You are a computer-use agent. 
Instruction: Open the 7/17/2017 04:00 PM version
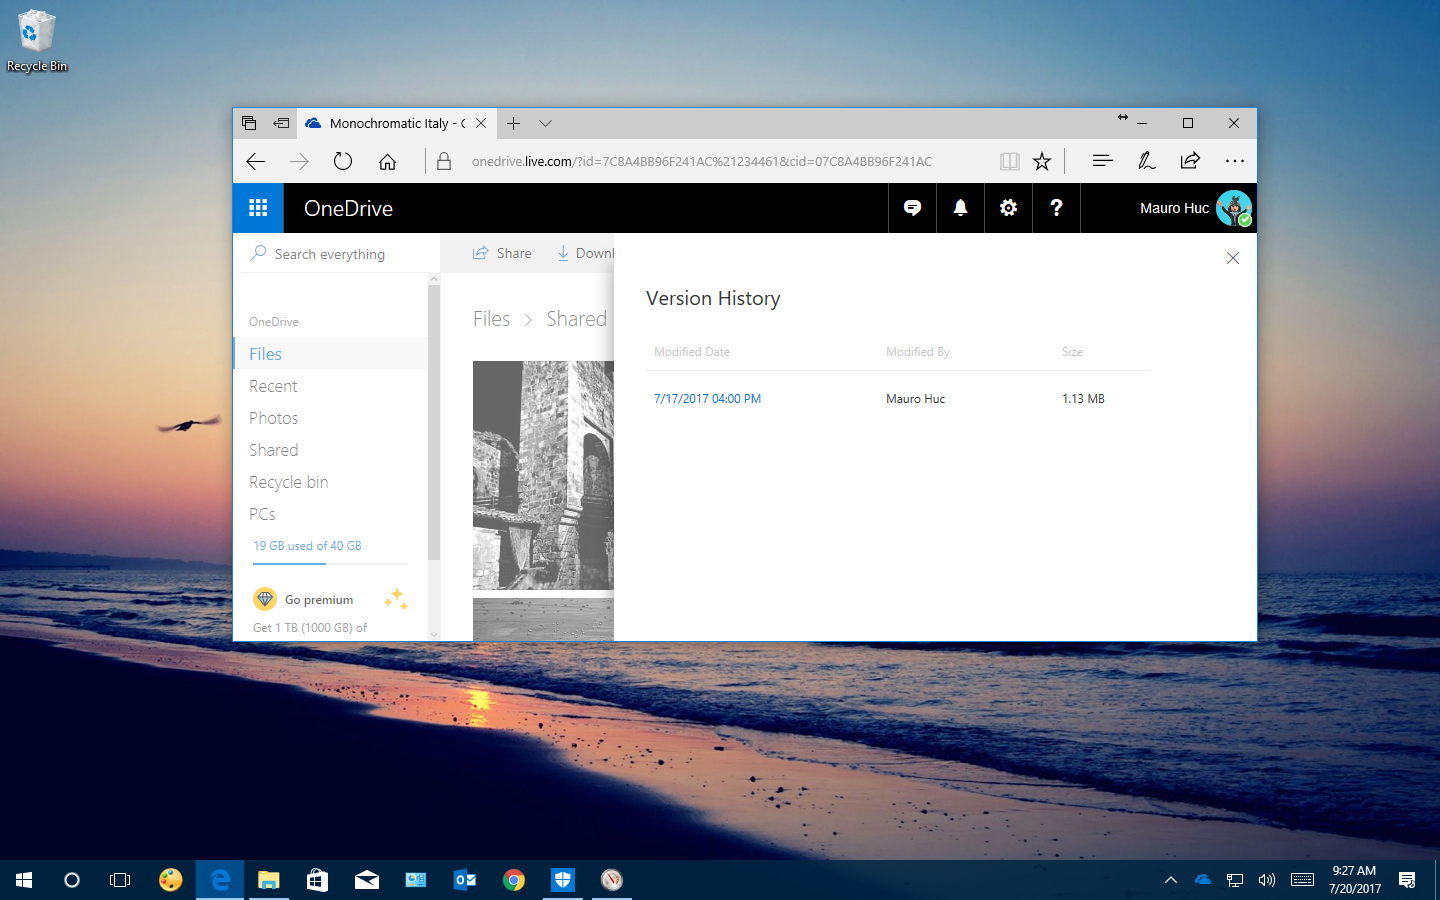(x=707, y=398)
